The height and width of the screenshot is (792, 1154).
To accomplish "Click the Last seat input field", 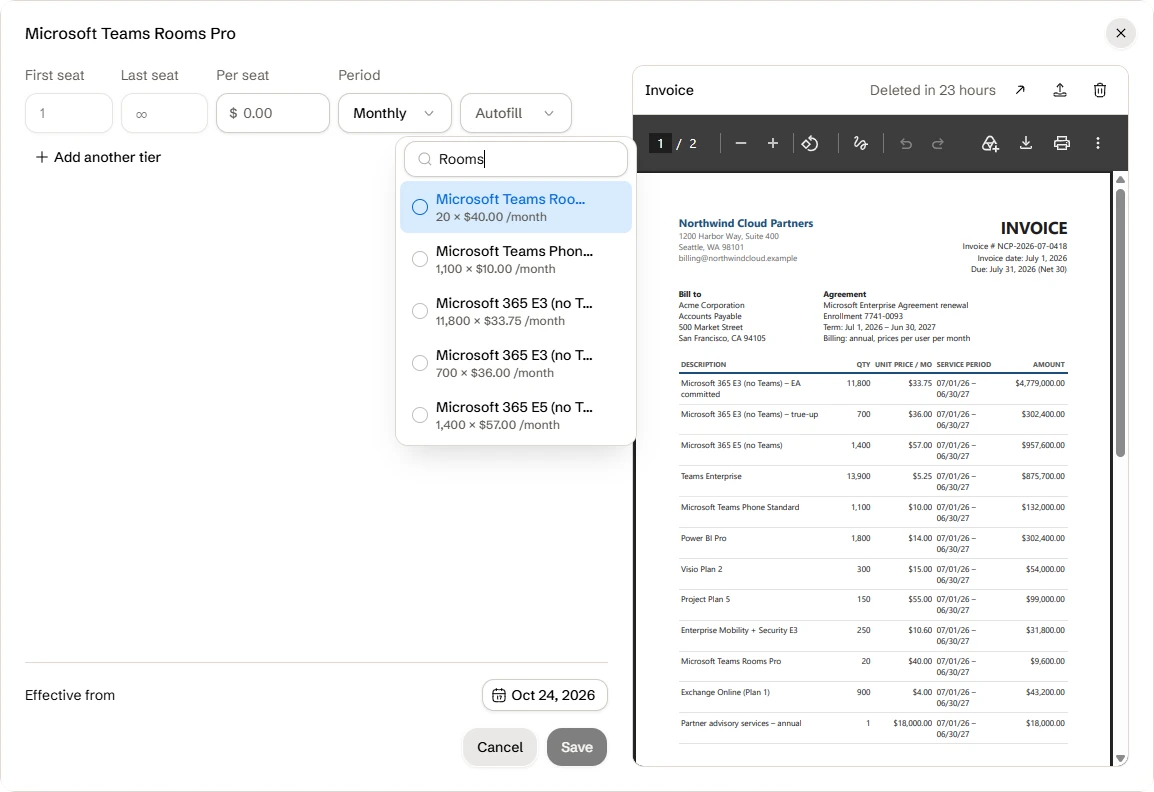I will tap(164, 113).
